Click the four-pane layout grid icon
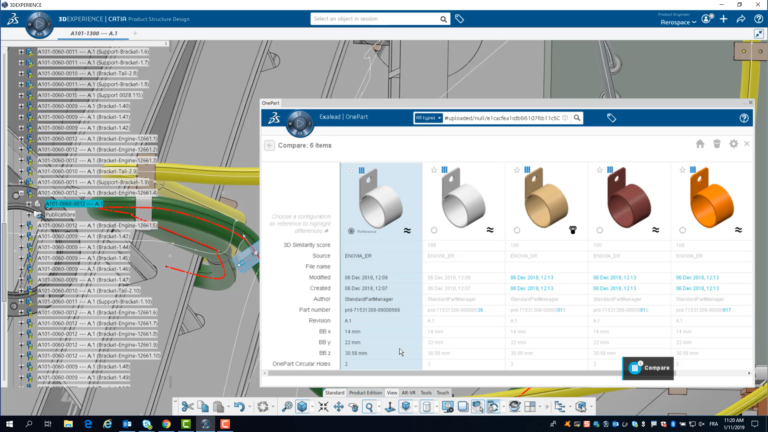This screenshot has width=768, height=432. [x=530, y=407]
